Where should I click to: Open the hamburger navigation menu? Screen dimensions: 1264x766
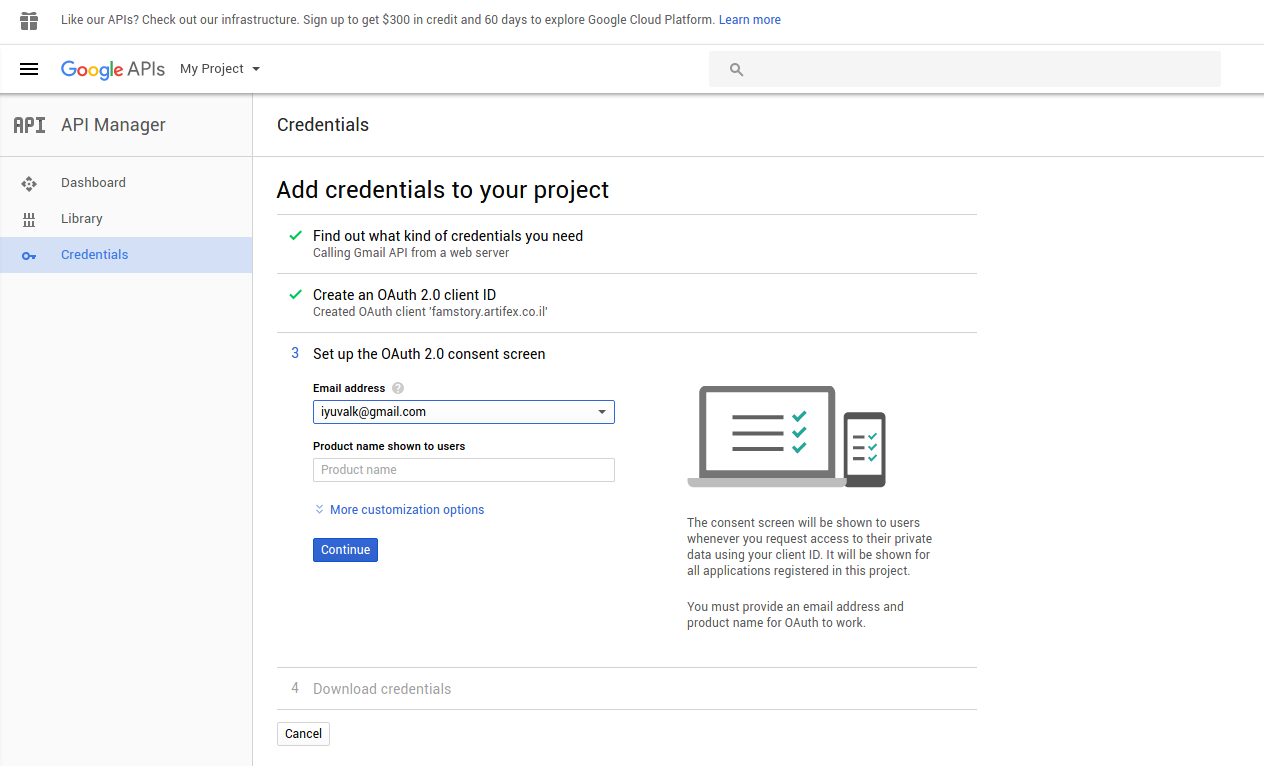tap(29, 69)
